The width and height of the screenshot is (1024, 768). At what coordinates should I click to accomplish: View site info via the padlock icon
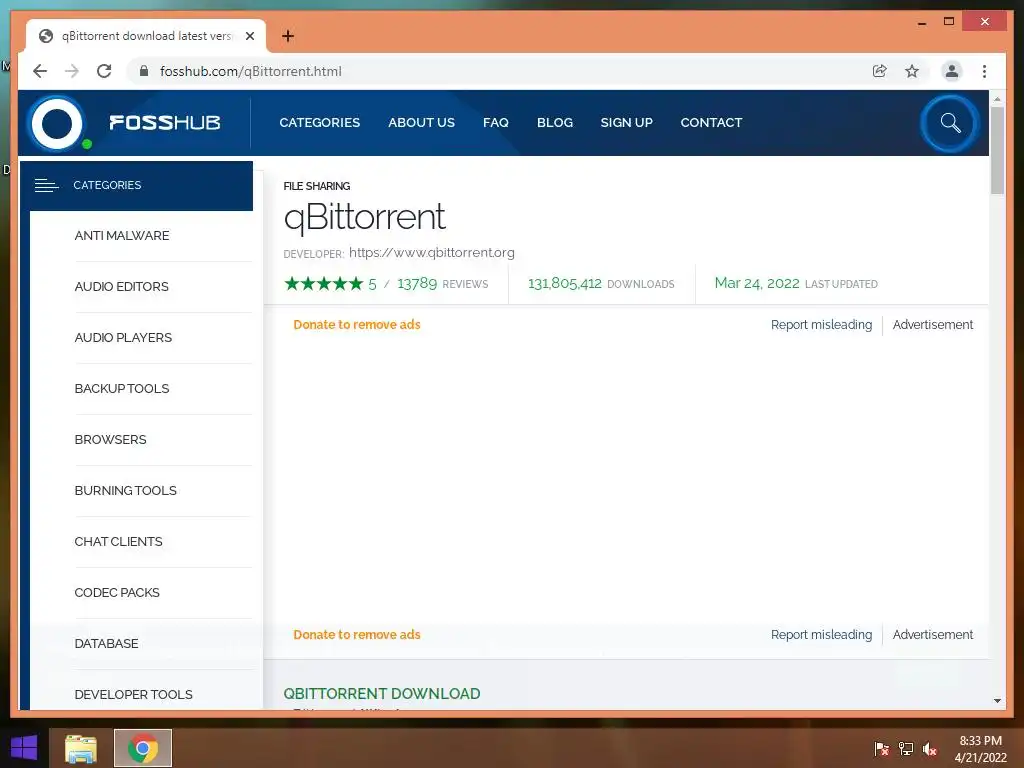coord(144,71)
